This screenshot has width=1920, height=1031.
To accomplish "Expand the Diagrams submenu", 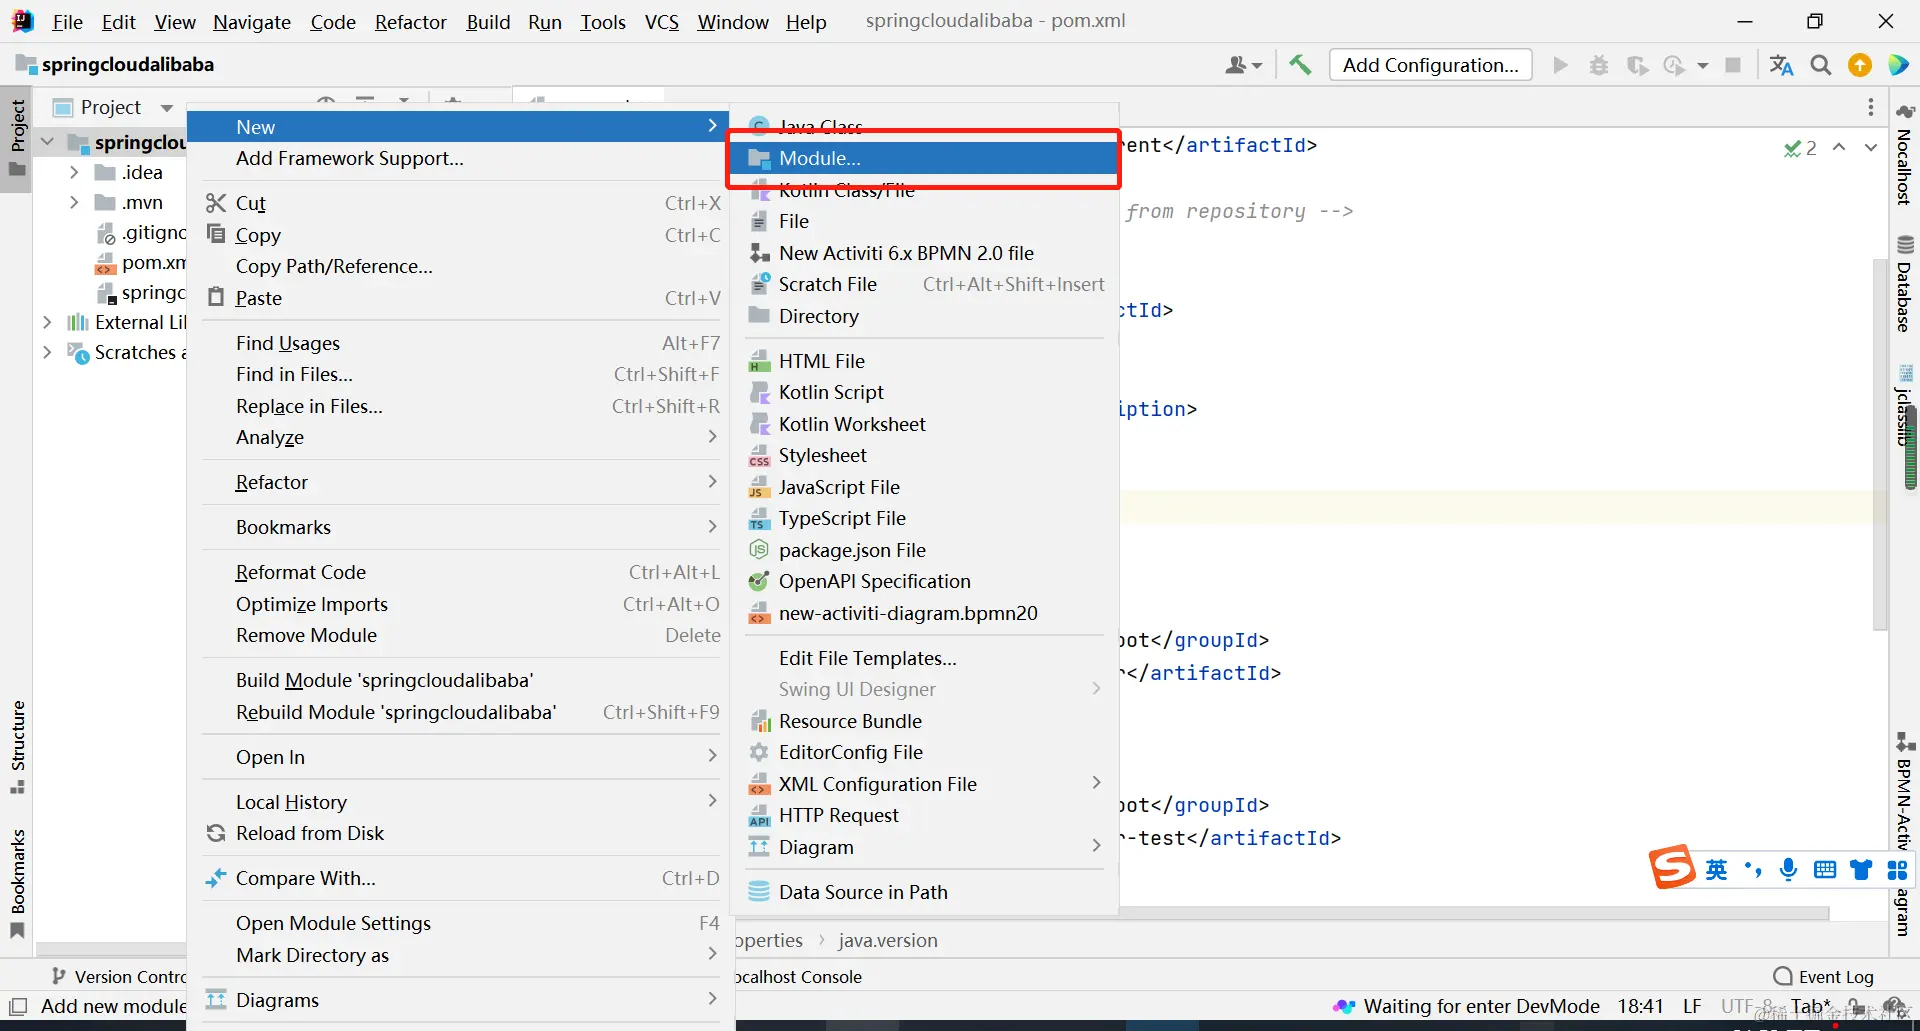I will pyautogui.click(x=460, y=1000).
